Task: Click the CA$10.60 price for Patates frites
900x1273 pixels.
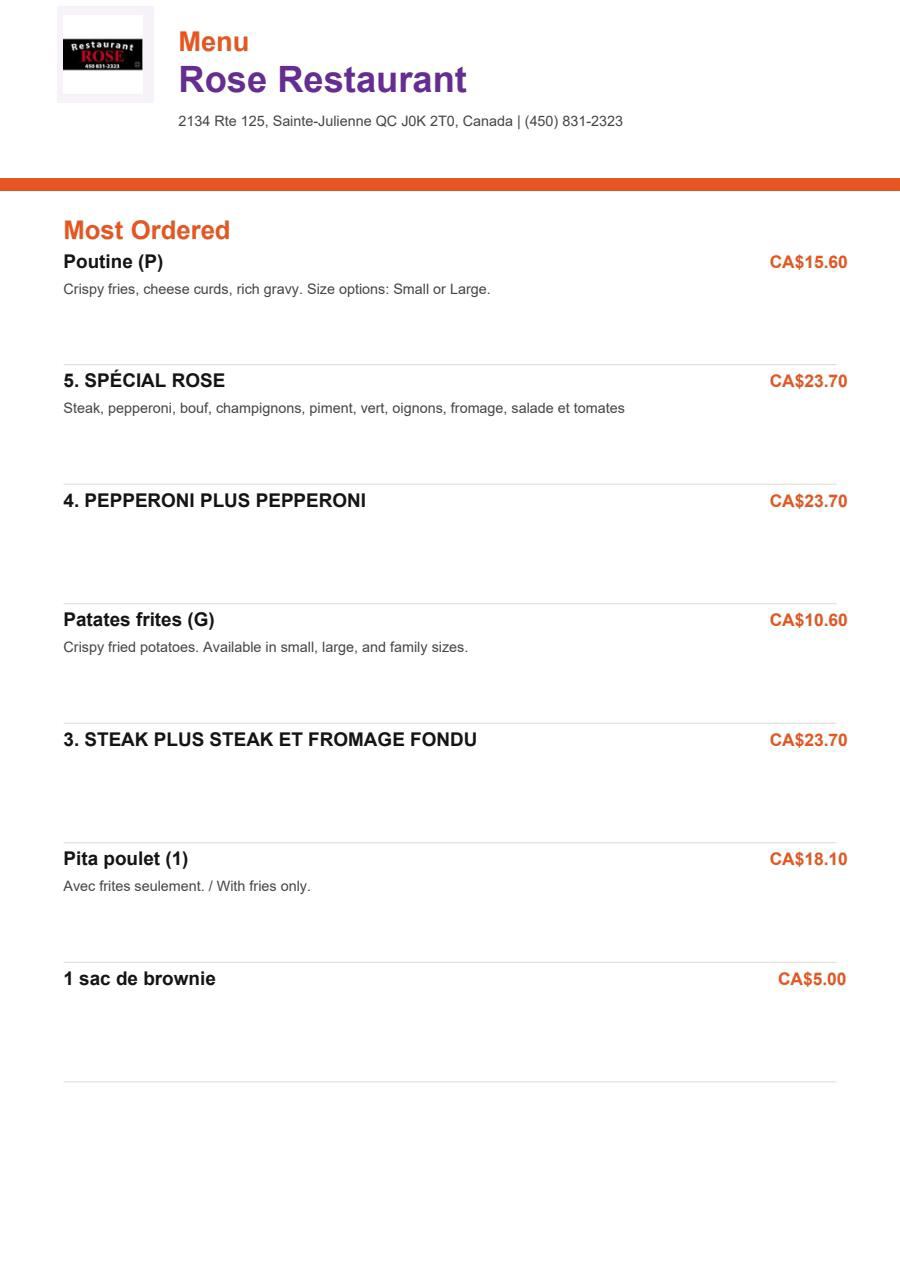Action: click(x=808, y=620)
